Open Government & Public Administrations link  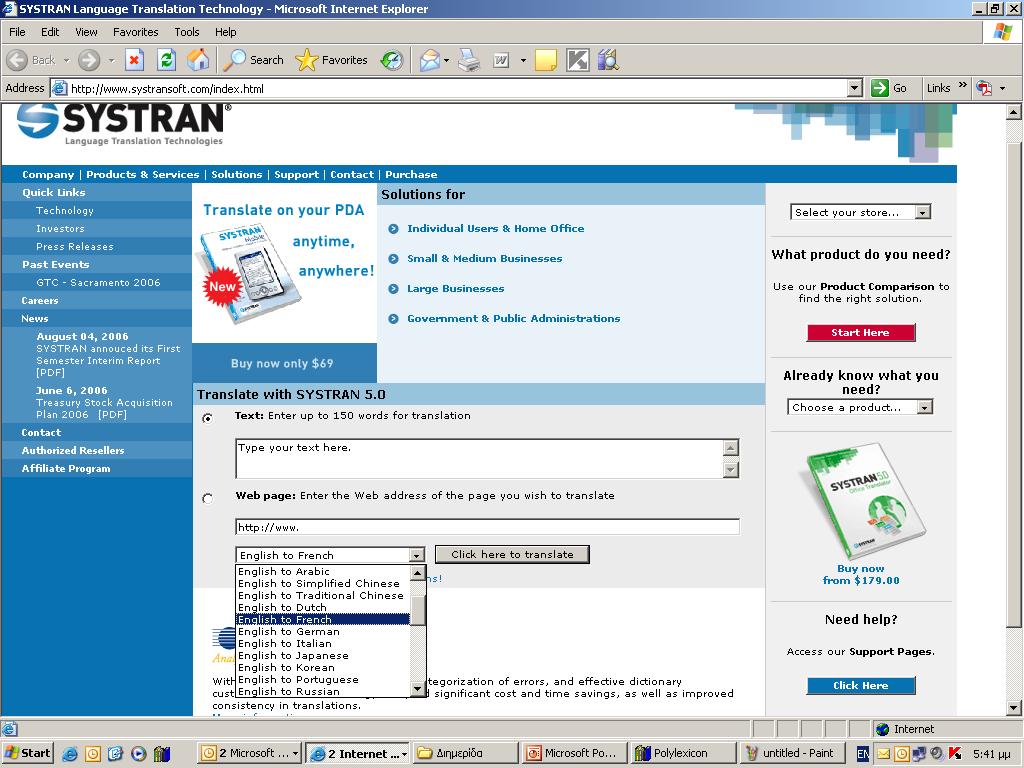[513, 319]
